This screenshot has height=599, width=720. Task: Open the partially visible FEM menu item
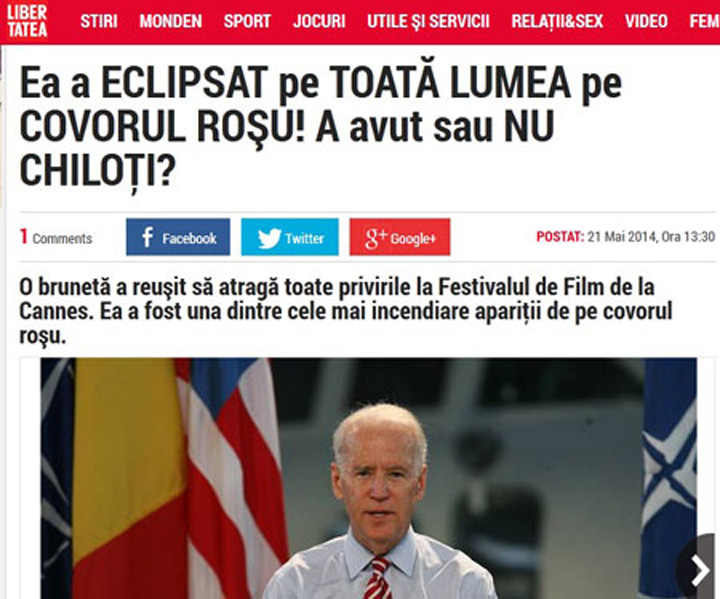(x=704, y=21)
